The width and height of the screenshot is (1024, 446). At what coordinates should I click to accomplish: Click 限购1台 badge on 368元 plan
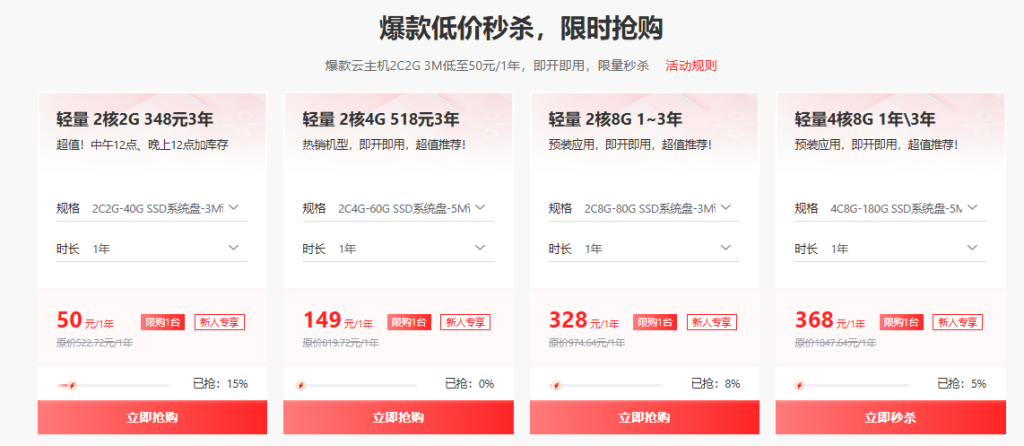pyautogui.click(x=901, y=322)
